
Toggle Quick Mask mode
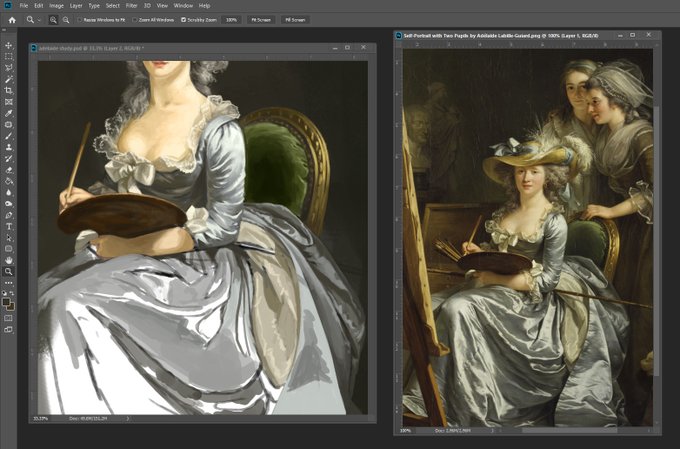pos(8,318)
